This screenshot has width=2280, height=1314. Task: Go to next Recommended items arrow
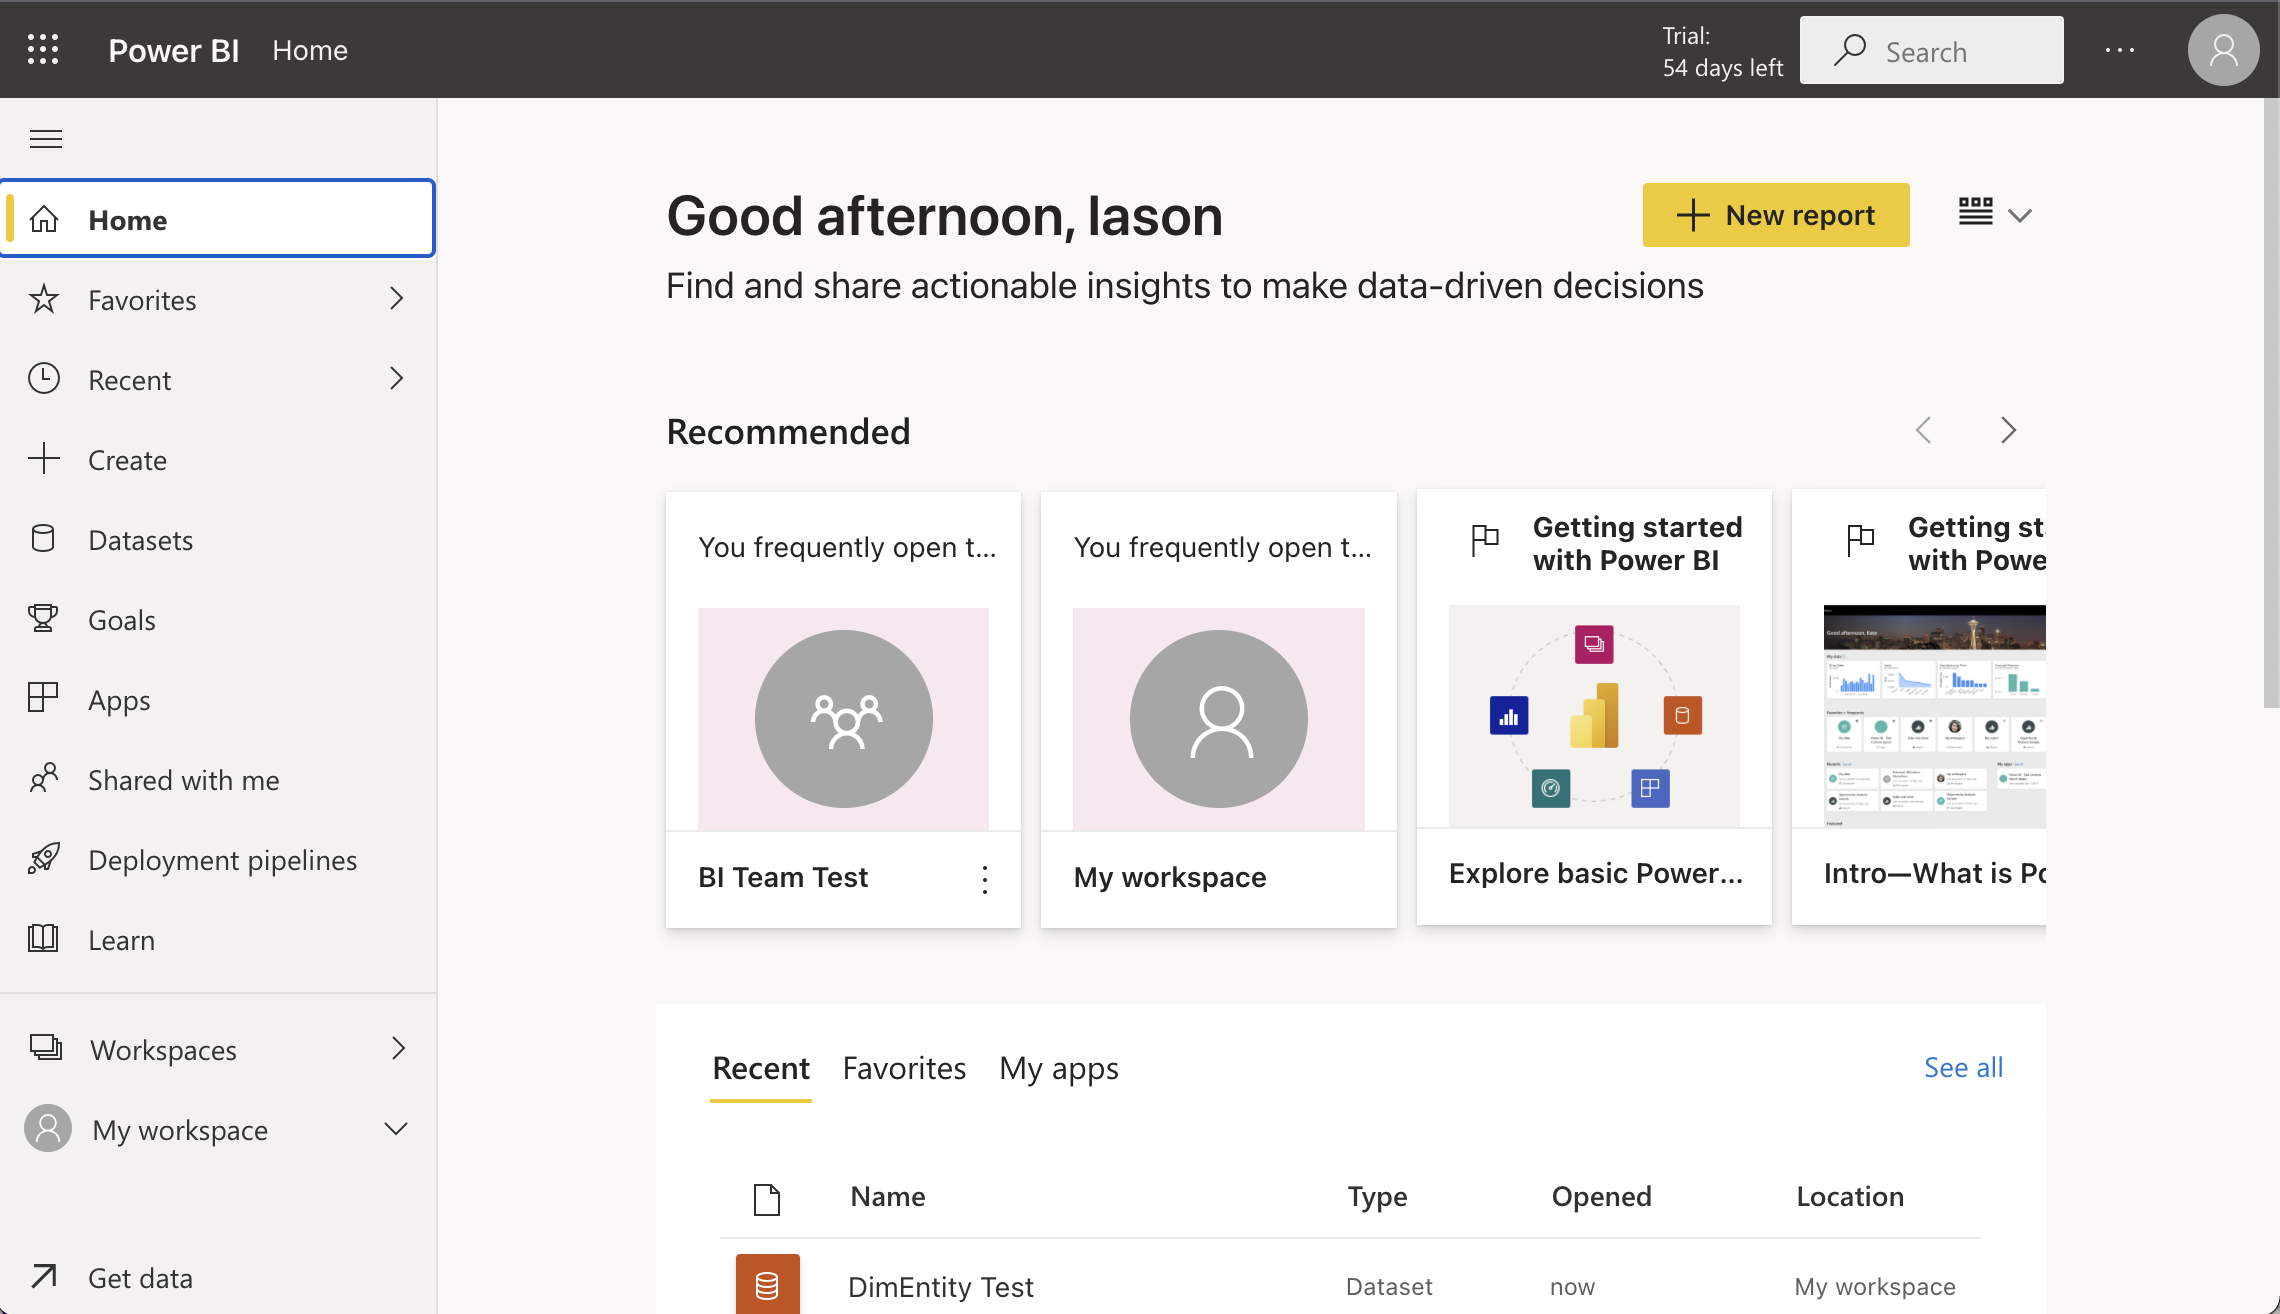2008,430
